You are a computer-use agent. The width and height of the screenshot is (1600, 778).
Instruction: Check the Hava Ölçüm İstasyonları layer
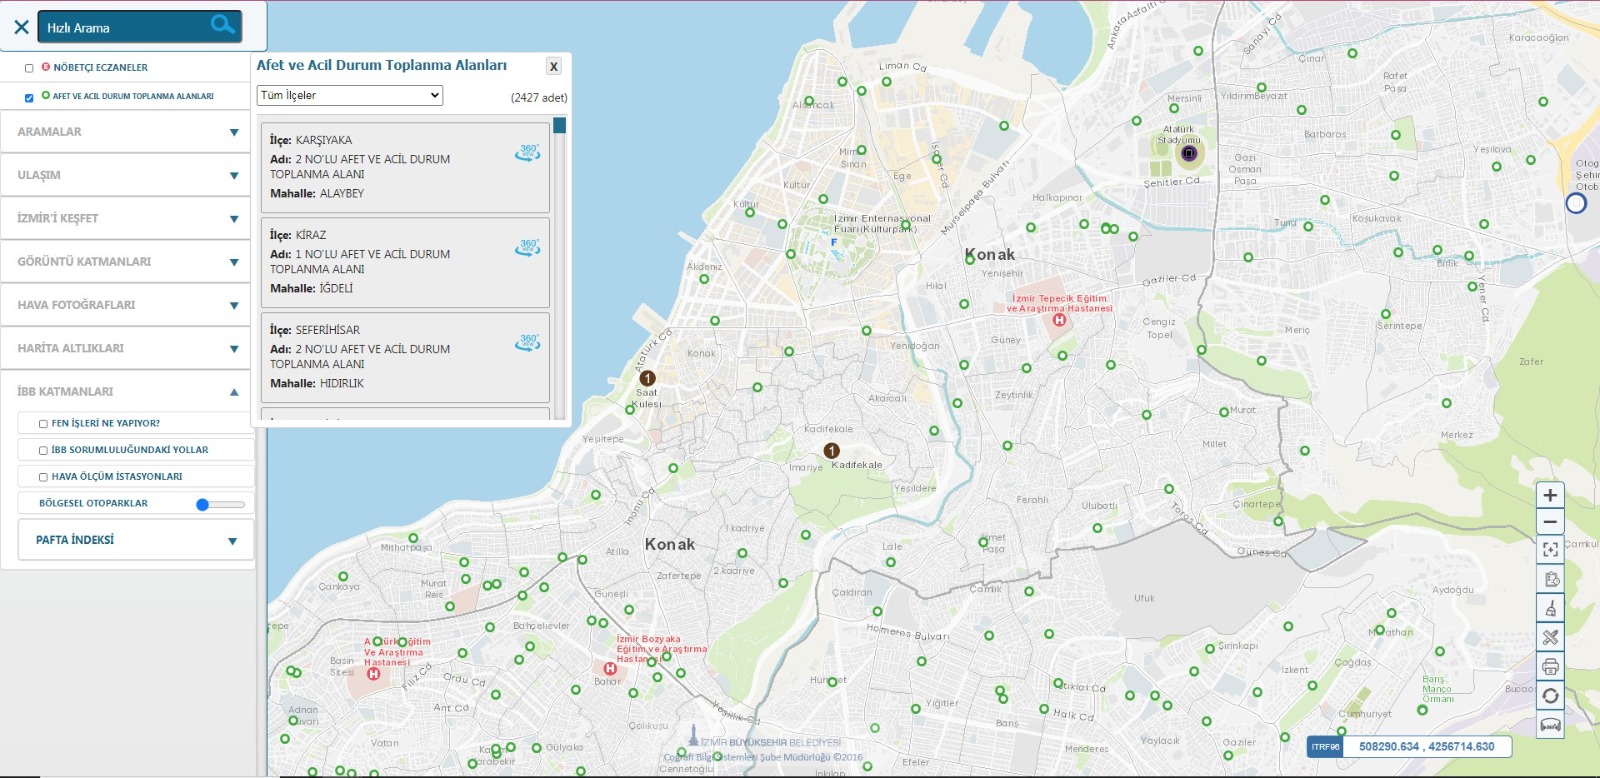pyautogui.click(x=43, y=477)
